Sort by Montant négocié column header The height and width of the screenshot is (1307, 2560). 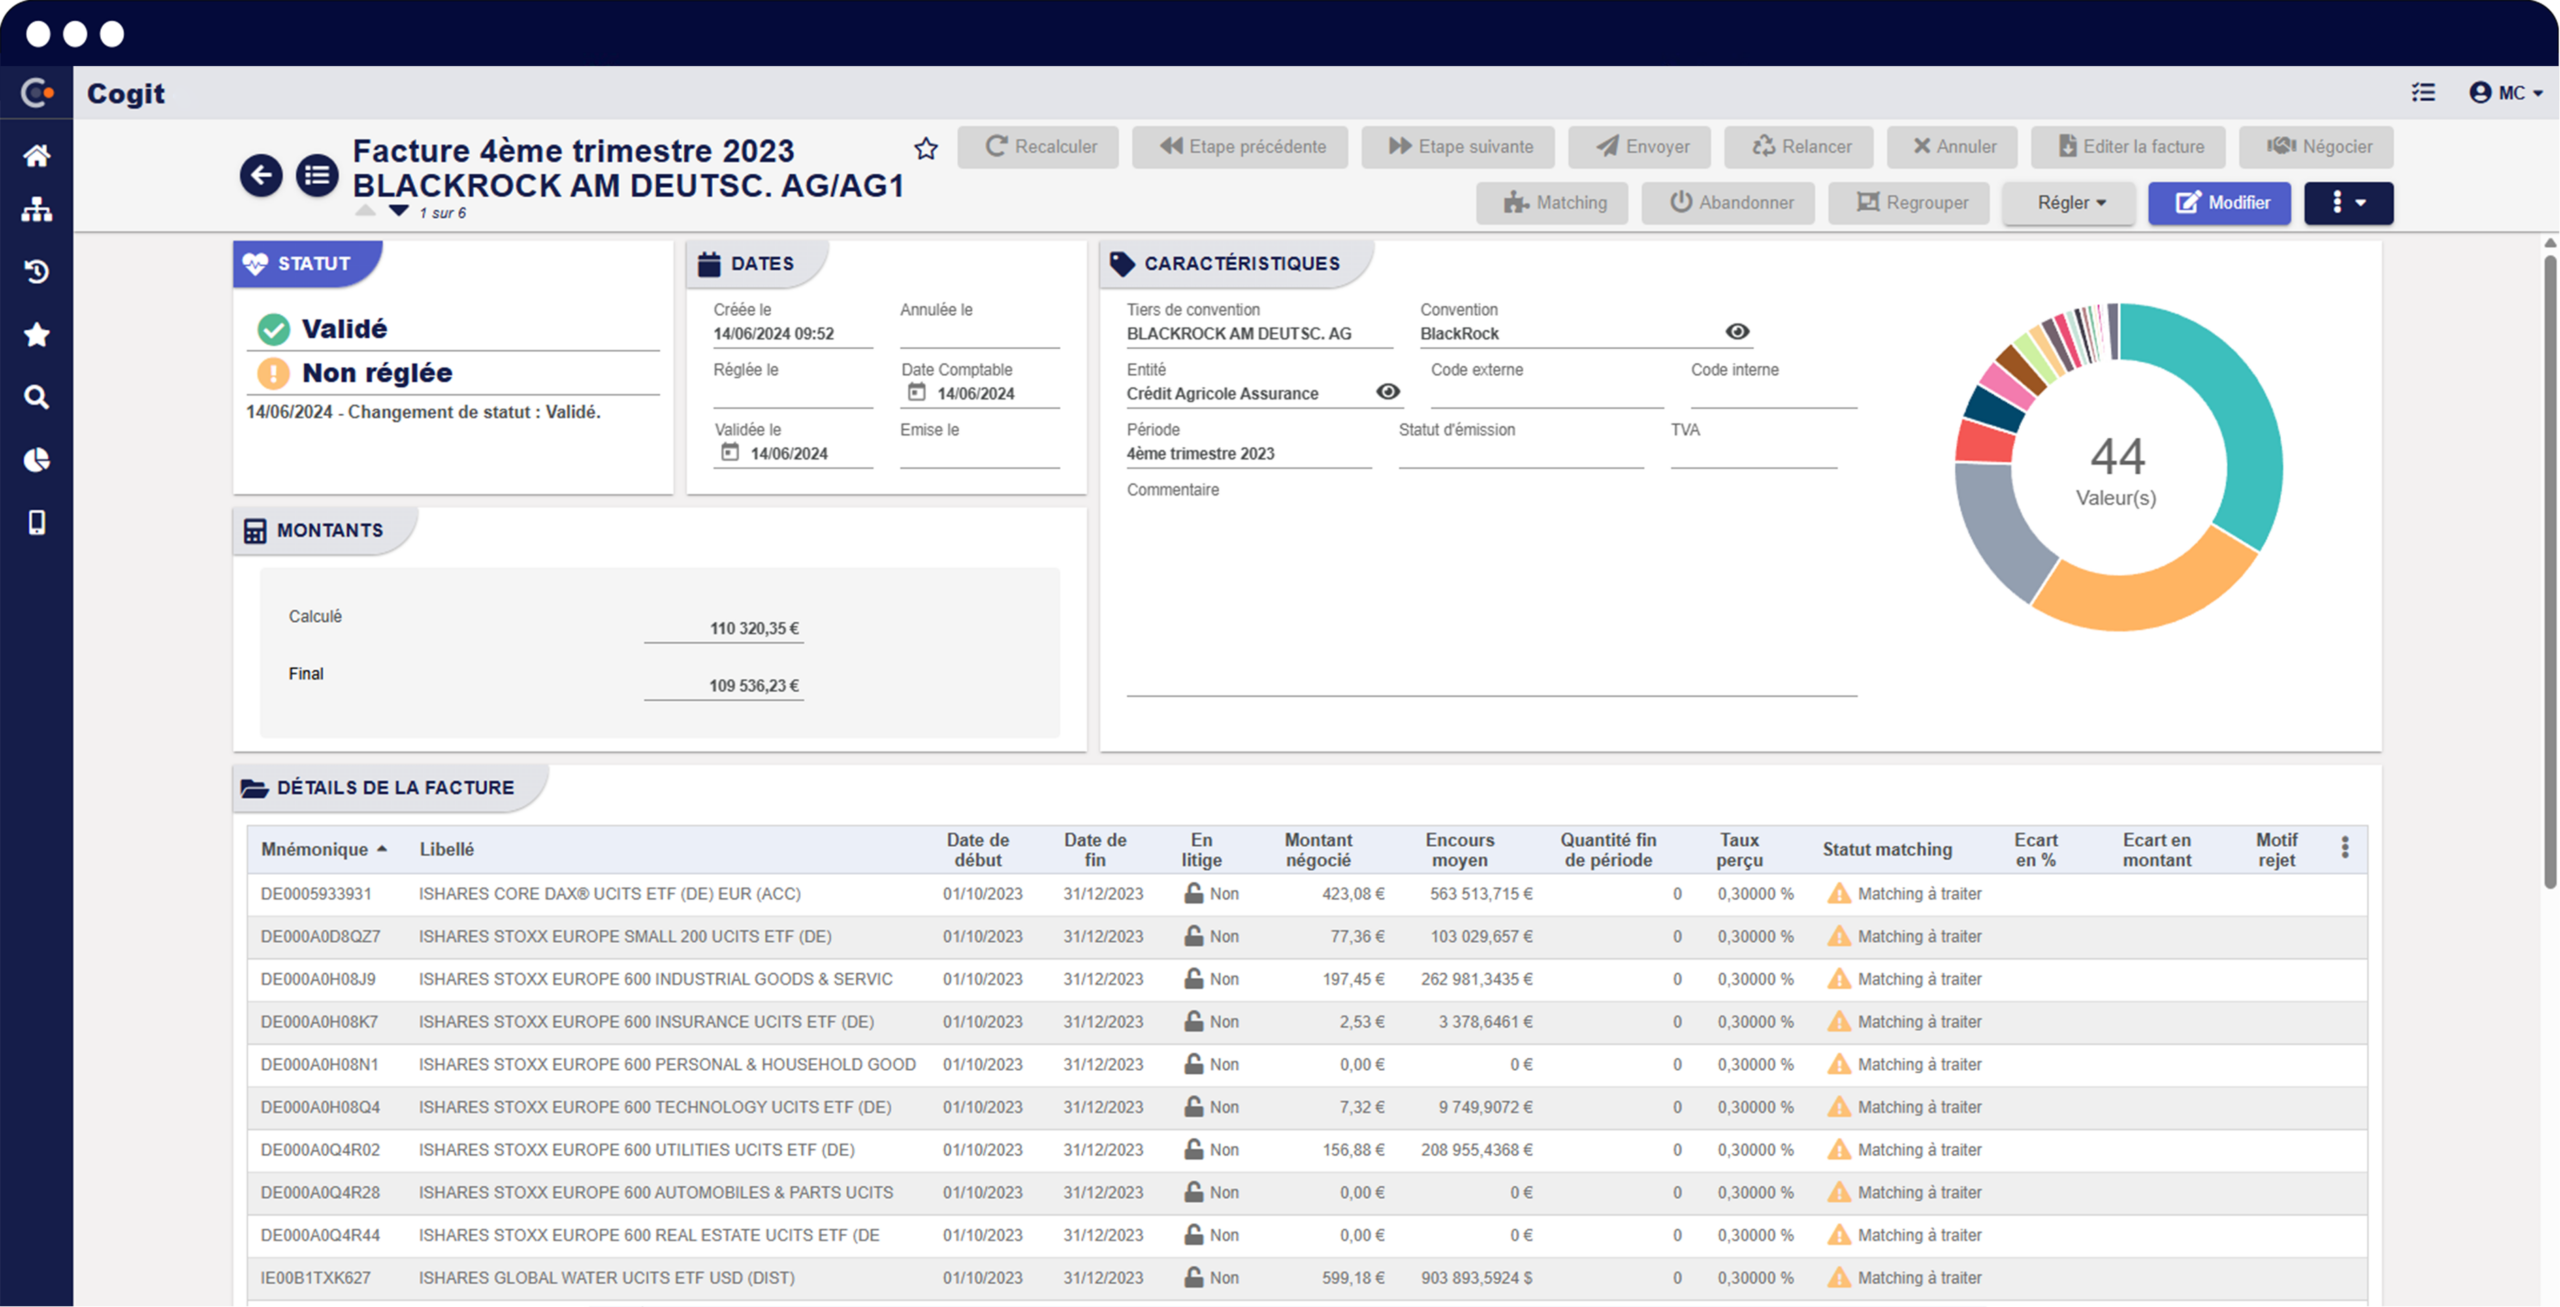1318,849
